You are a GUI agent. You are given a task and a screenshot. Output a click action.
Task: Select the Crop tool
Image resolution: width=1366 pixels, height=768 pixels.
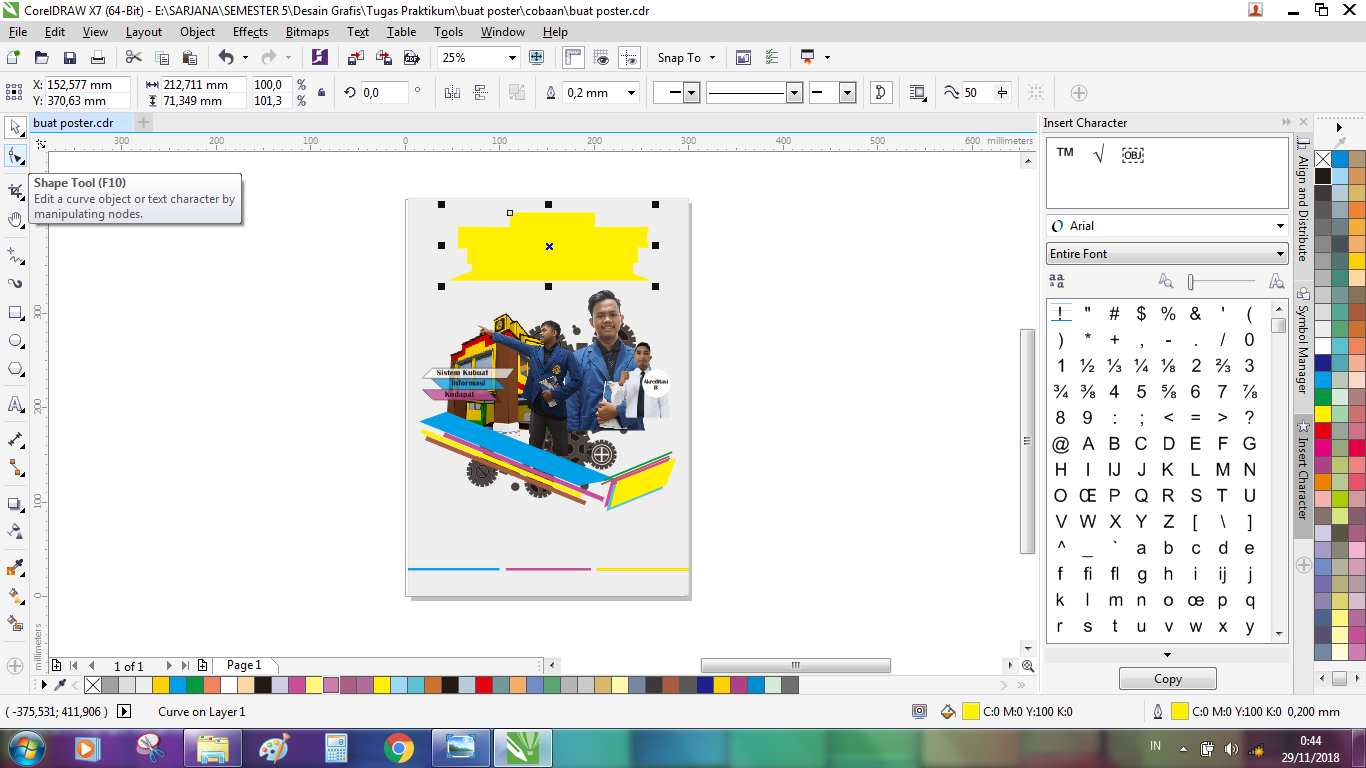[x=15, y=190]
